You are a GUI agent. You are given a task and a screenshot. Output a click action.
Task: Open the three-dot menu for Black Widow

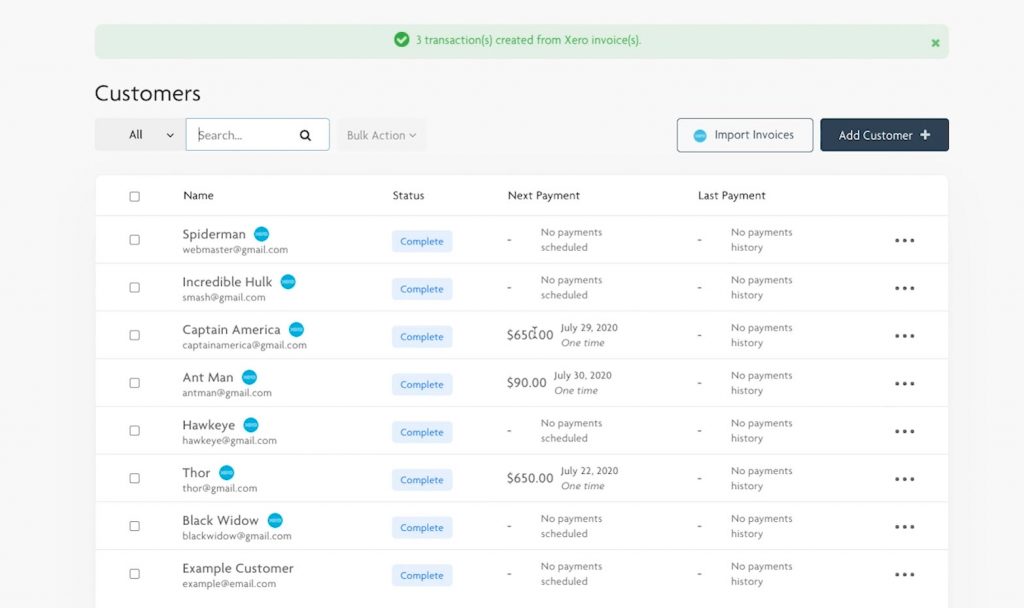point(904,526)
